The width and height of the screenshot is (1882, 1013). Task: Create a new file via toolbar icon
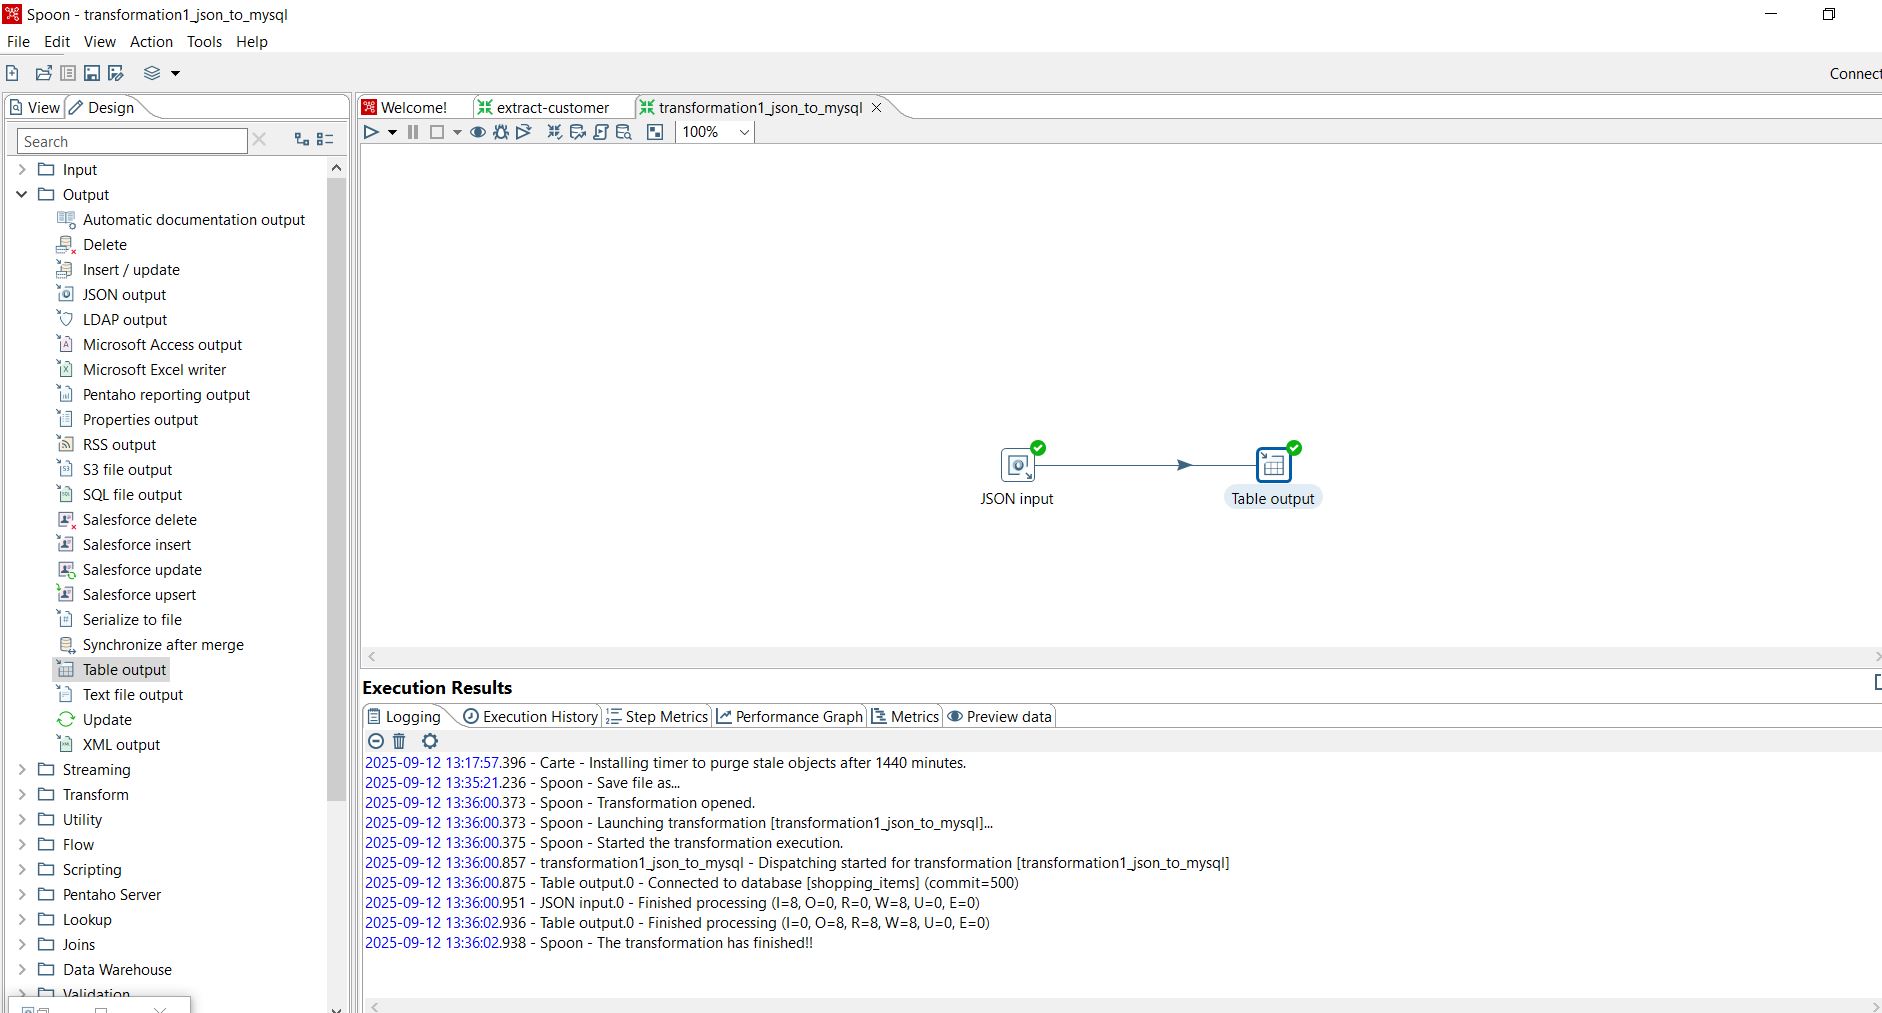tap(12, 73)
